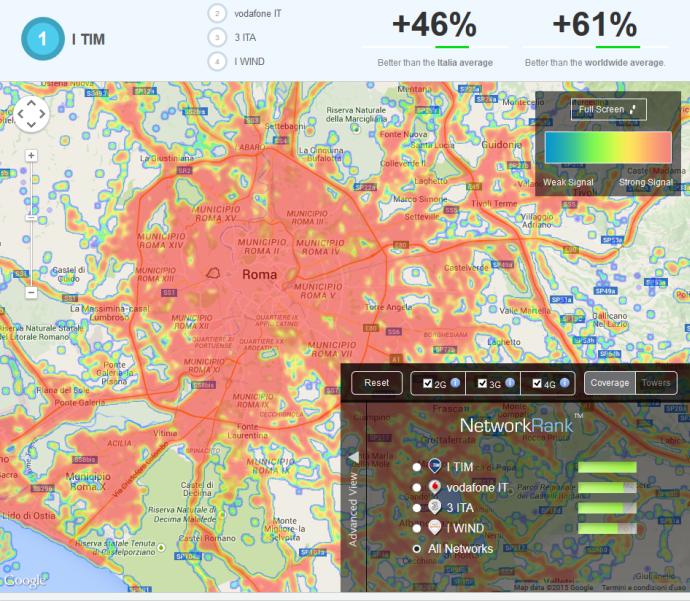
Task: Click the Vatican City outline on map
Action: point(213,273)
